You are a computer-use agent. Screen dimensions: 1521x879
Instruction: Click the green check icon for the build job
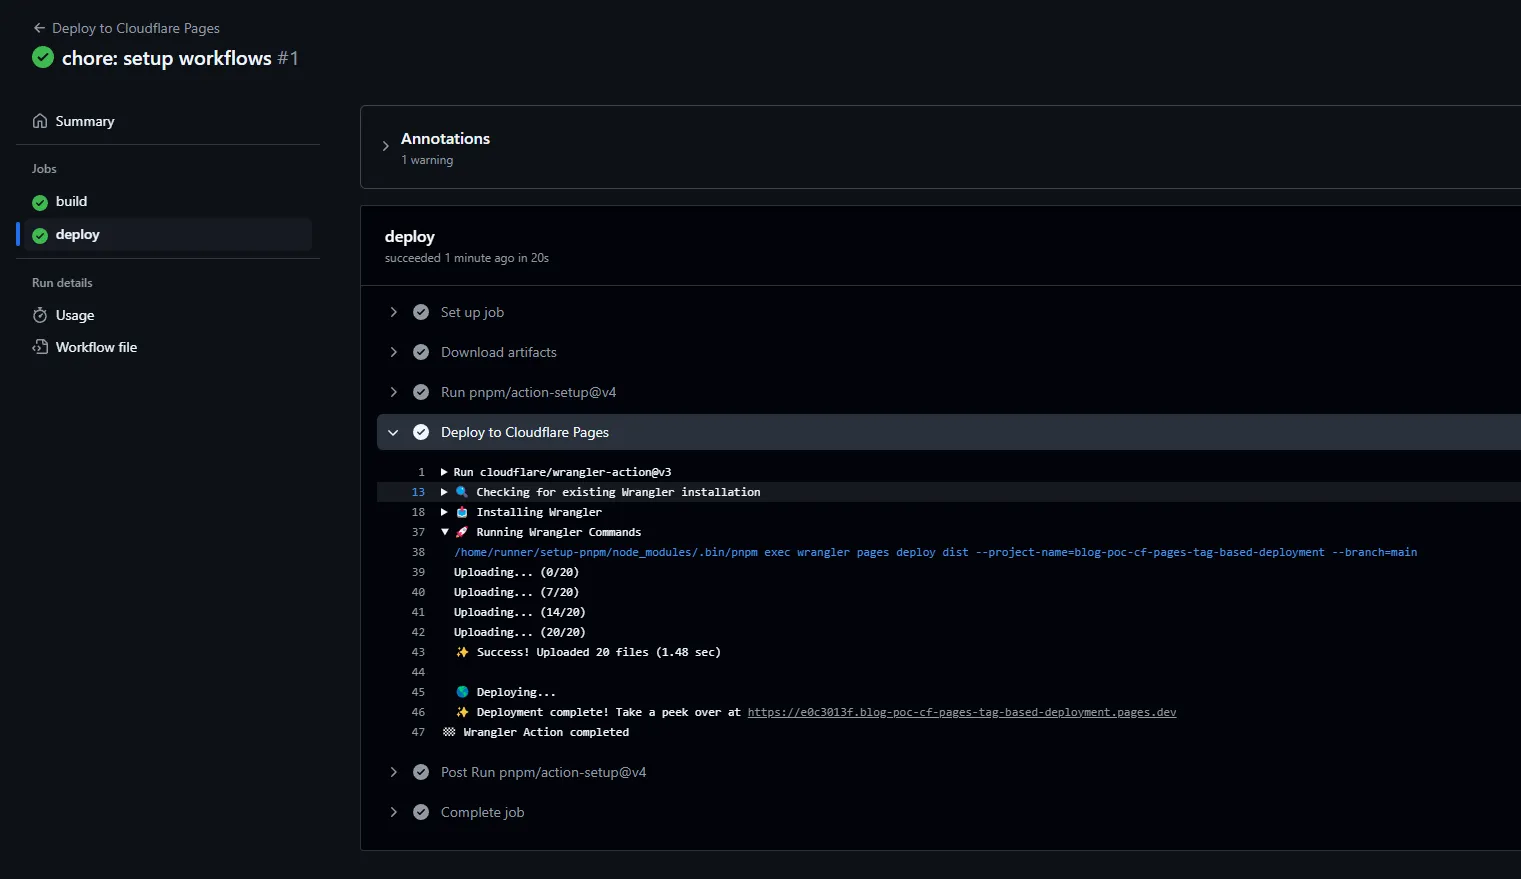(39, 202)
